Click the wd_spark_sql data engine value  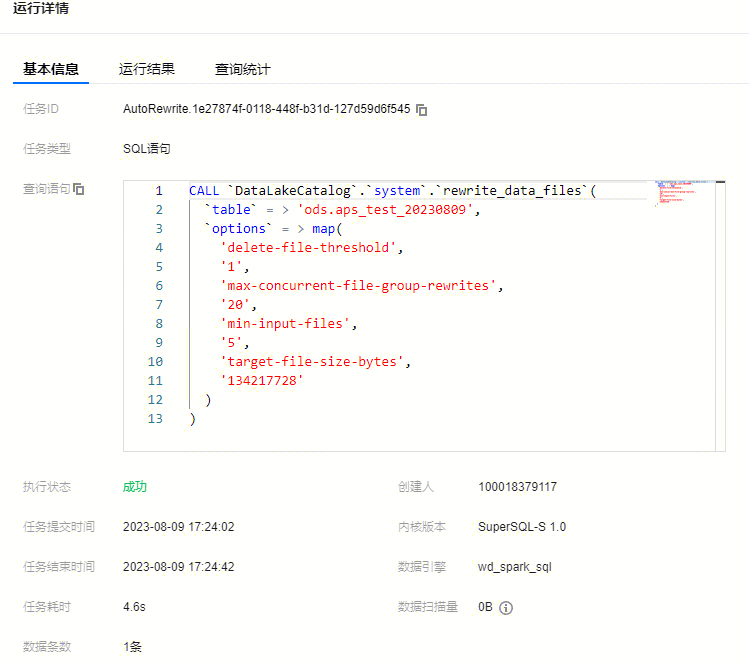pyautogui.click(x=514, y=567)
